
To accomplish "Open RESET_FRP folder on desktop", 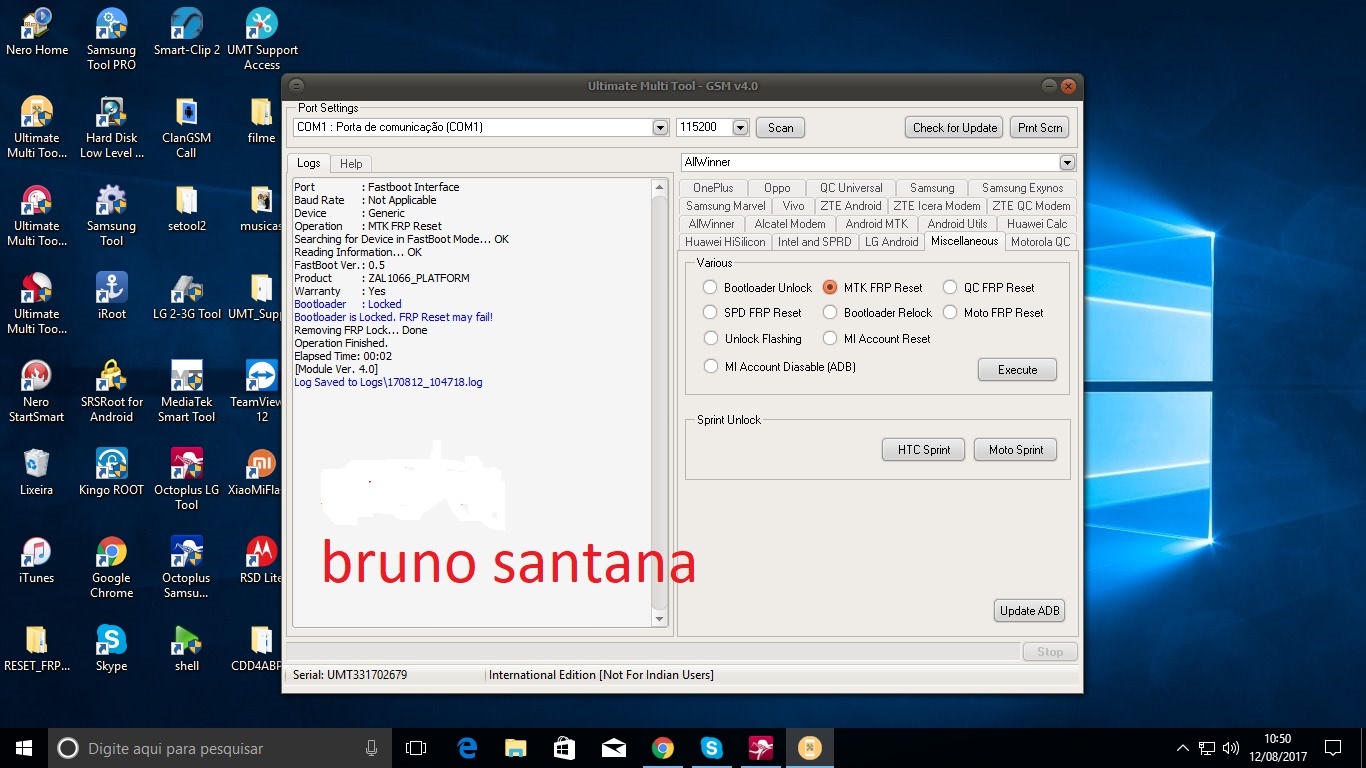I will tap(37, 648).
